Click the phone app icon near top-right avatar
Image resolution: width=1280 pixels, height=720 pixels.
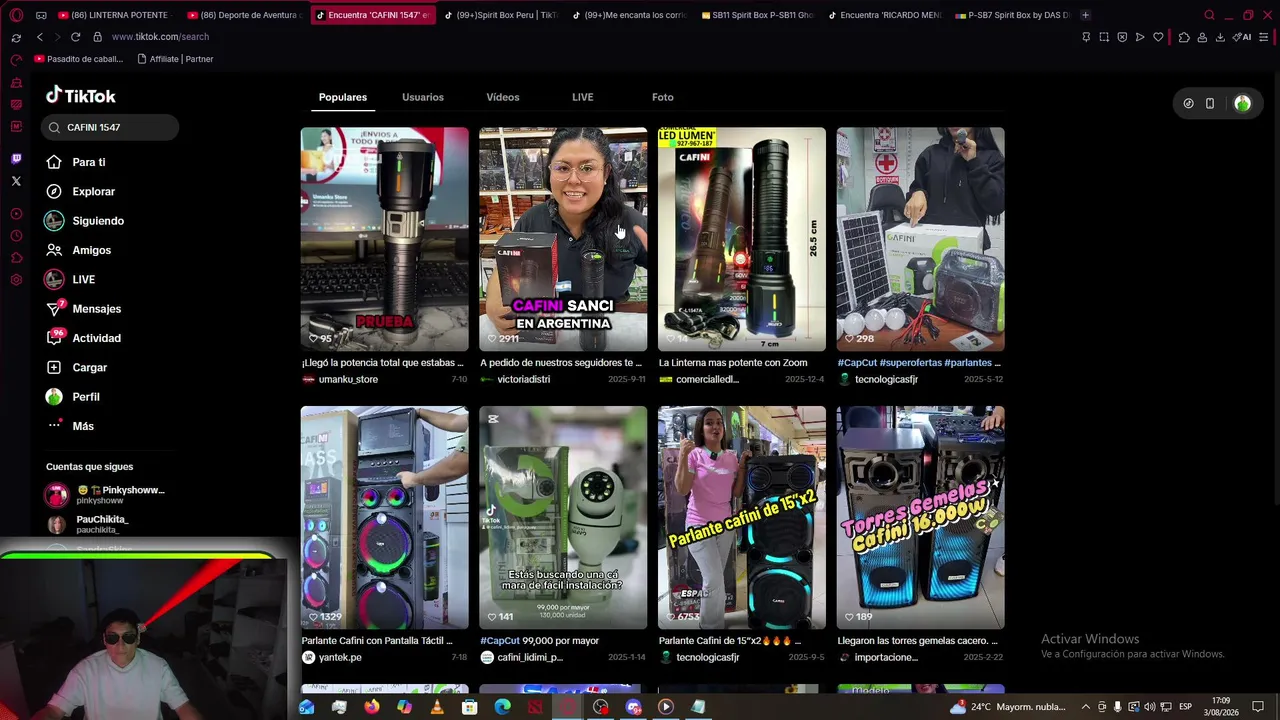click(x=1210, y=103)
